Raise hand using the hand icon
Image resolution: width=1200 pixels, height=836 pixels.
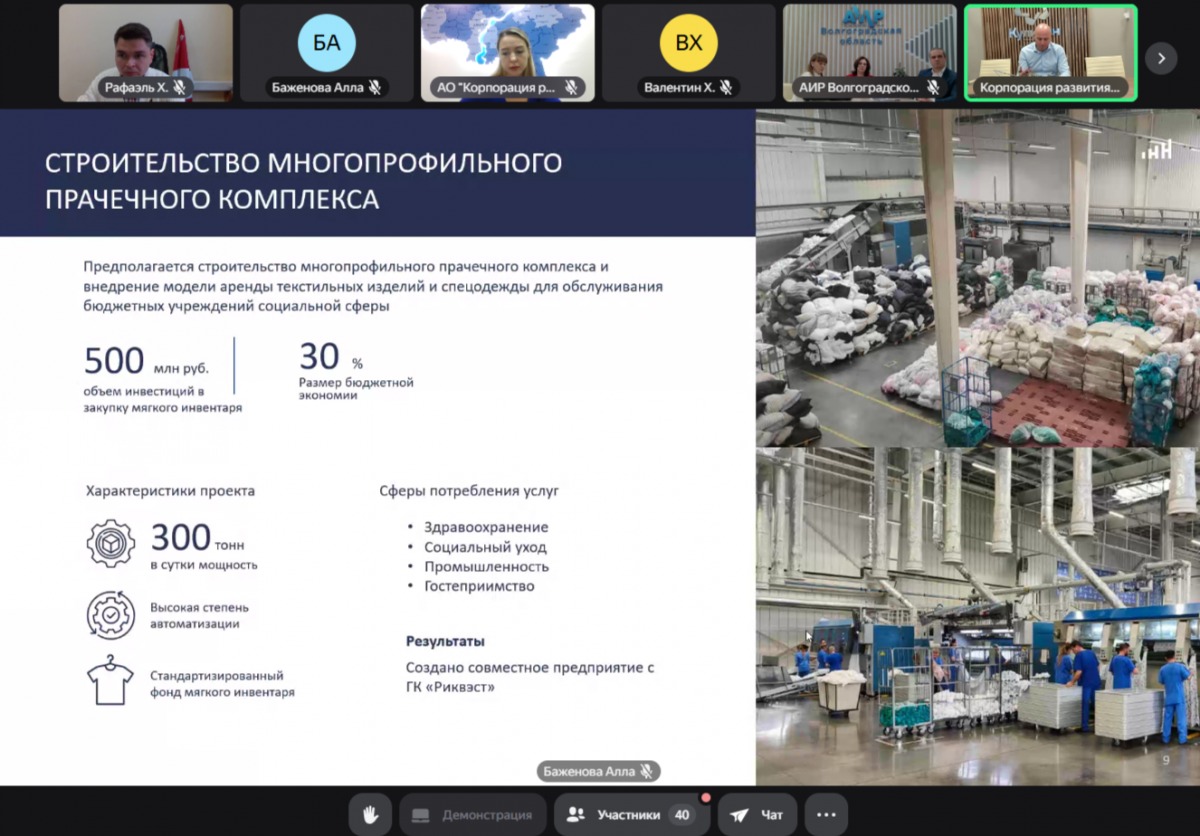[370, 815]
